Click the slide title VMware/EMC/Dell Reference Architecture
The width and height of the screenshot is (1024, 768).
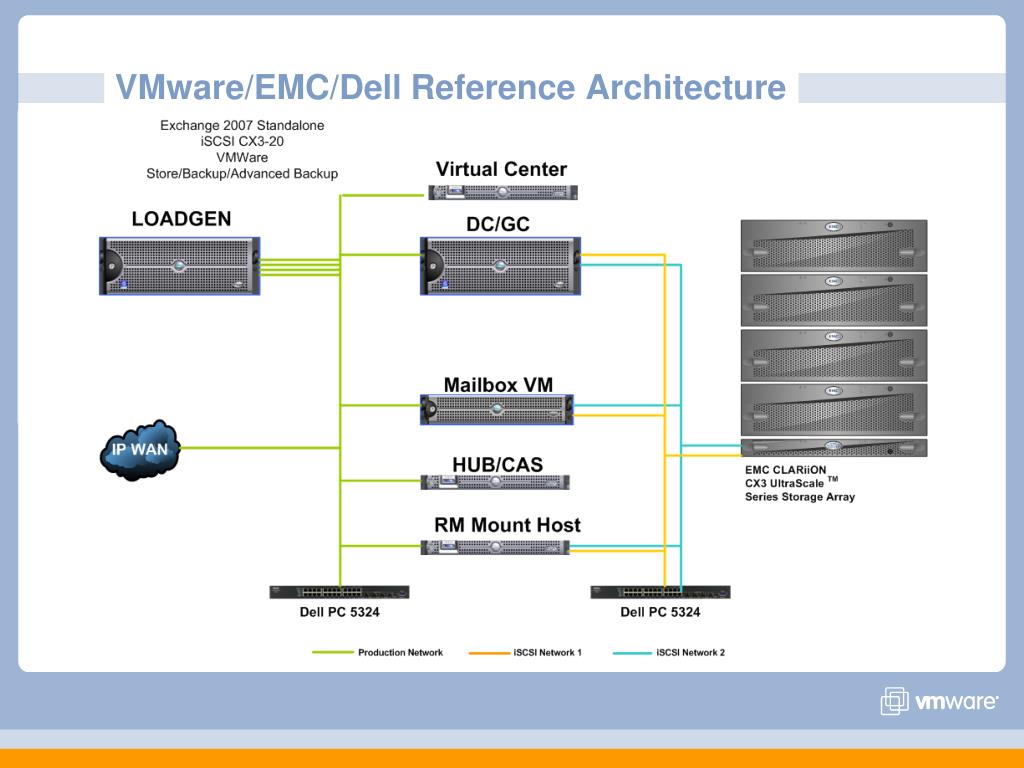451,88
